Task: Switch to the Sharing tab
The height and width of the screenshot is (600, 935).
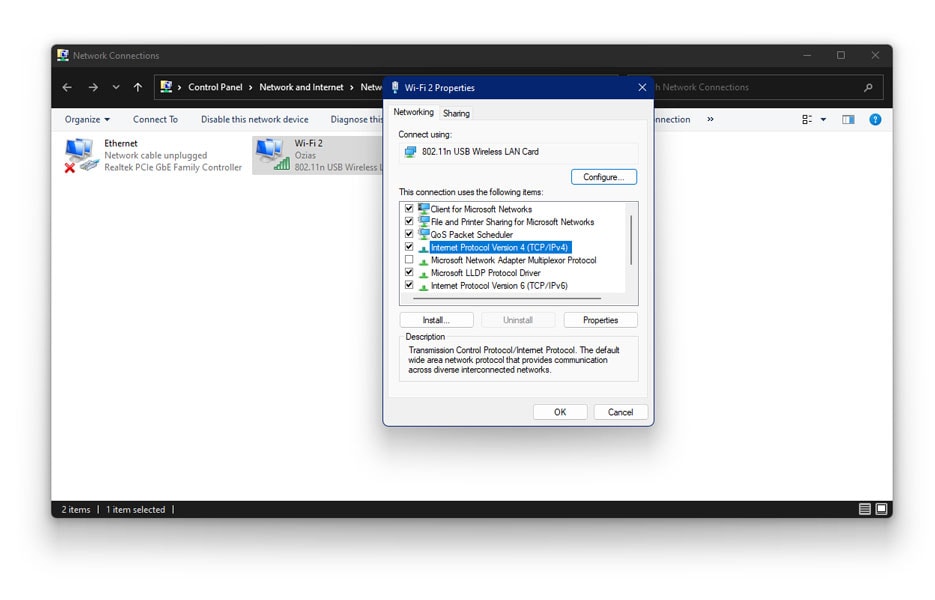Action: (x=456, y=113)
